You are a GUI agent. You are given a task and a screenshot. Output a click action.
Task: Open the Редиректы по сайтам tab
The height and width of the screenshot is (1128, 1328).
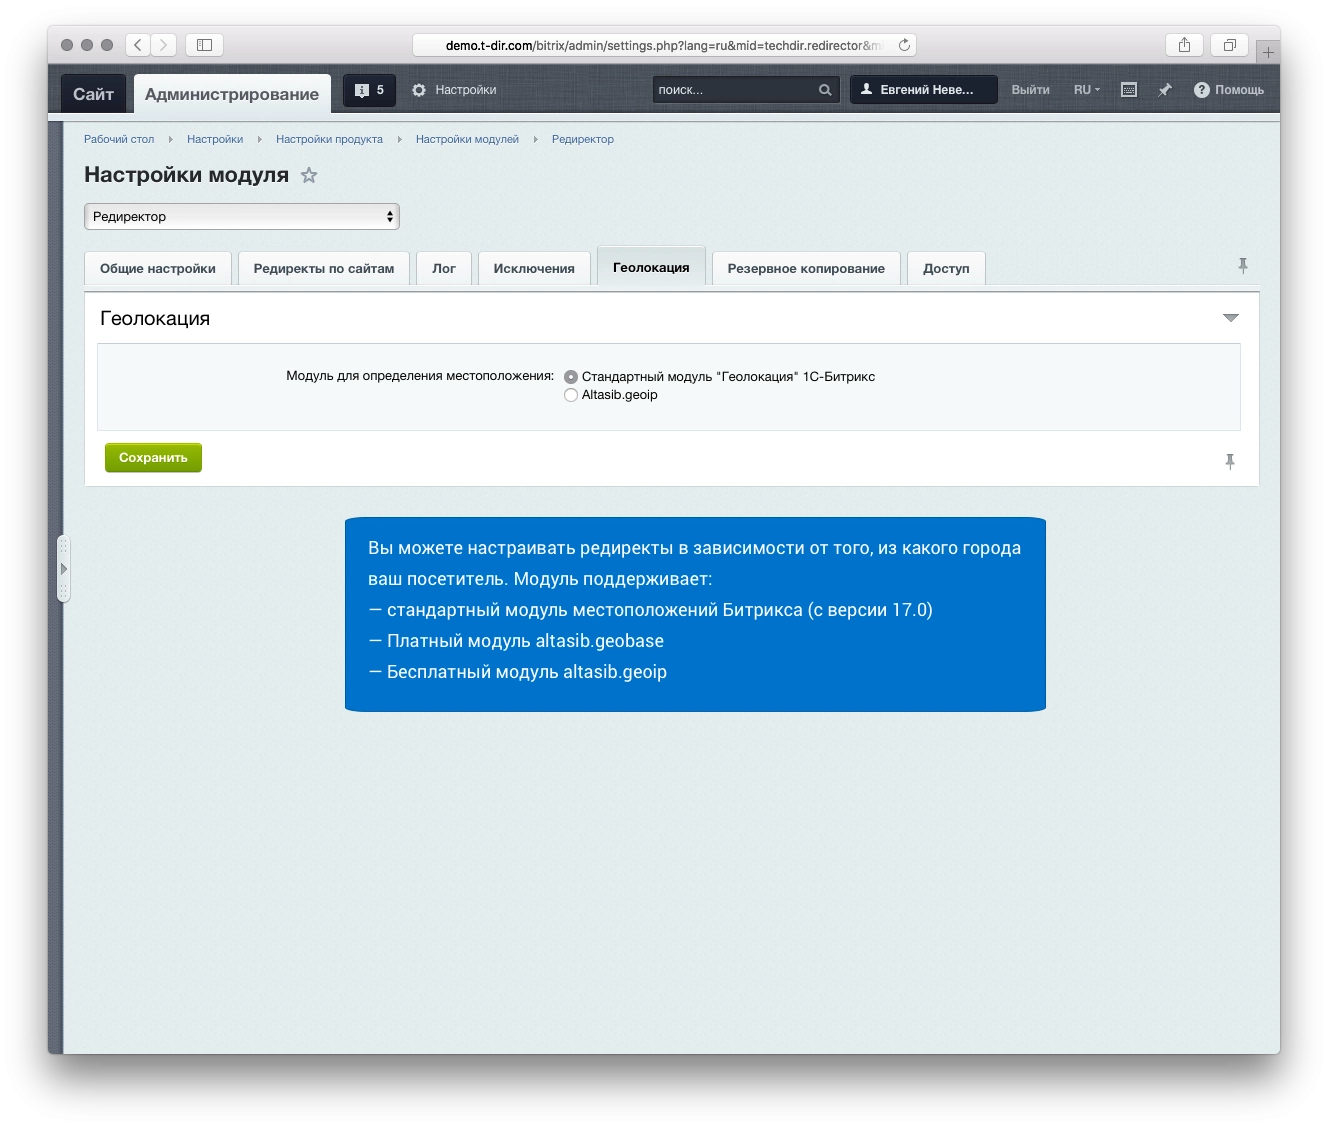point(324,268)
